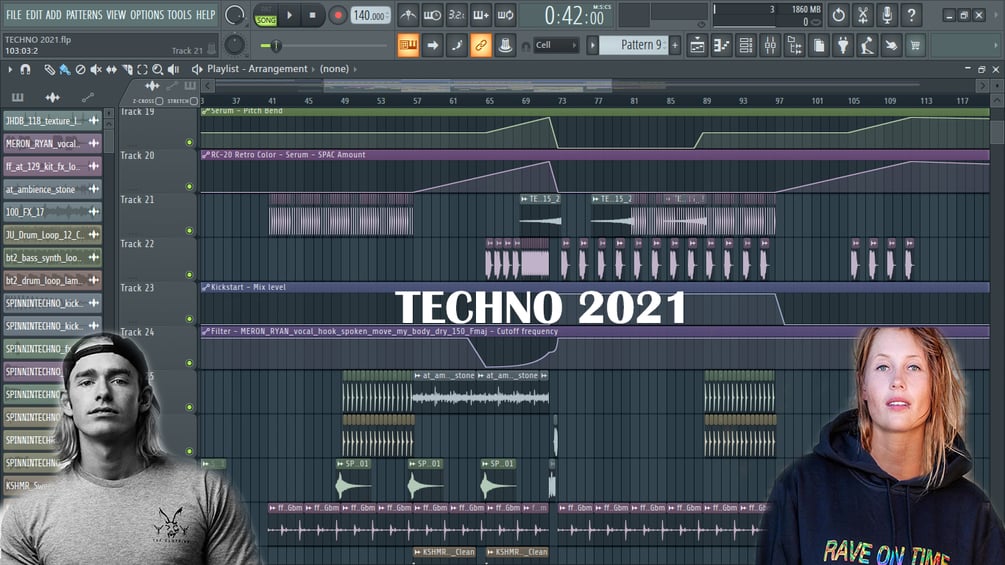
Task: Click the Record button
Action: click(x=338, y=15)
